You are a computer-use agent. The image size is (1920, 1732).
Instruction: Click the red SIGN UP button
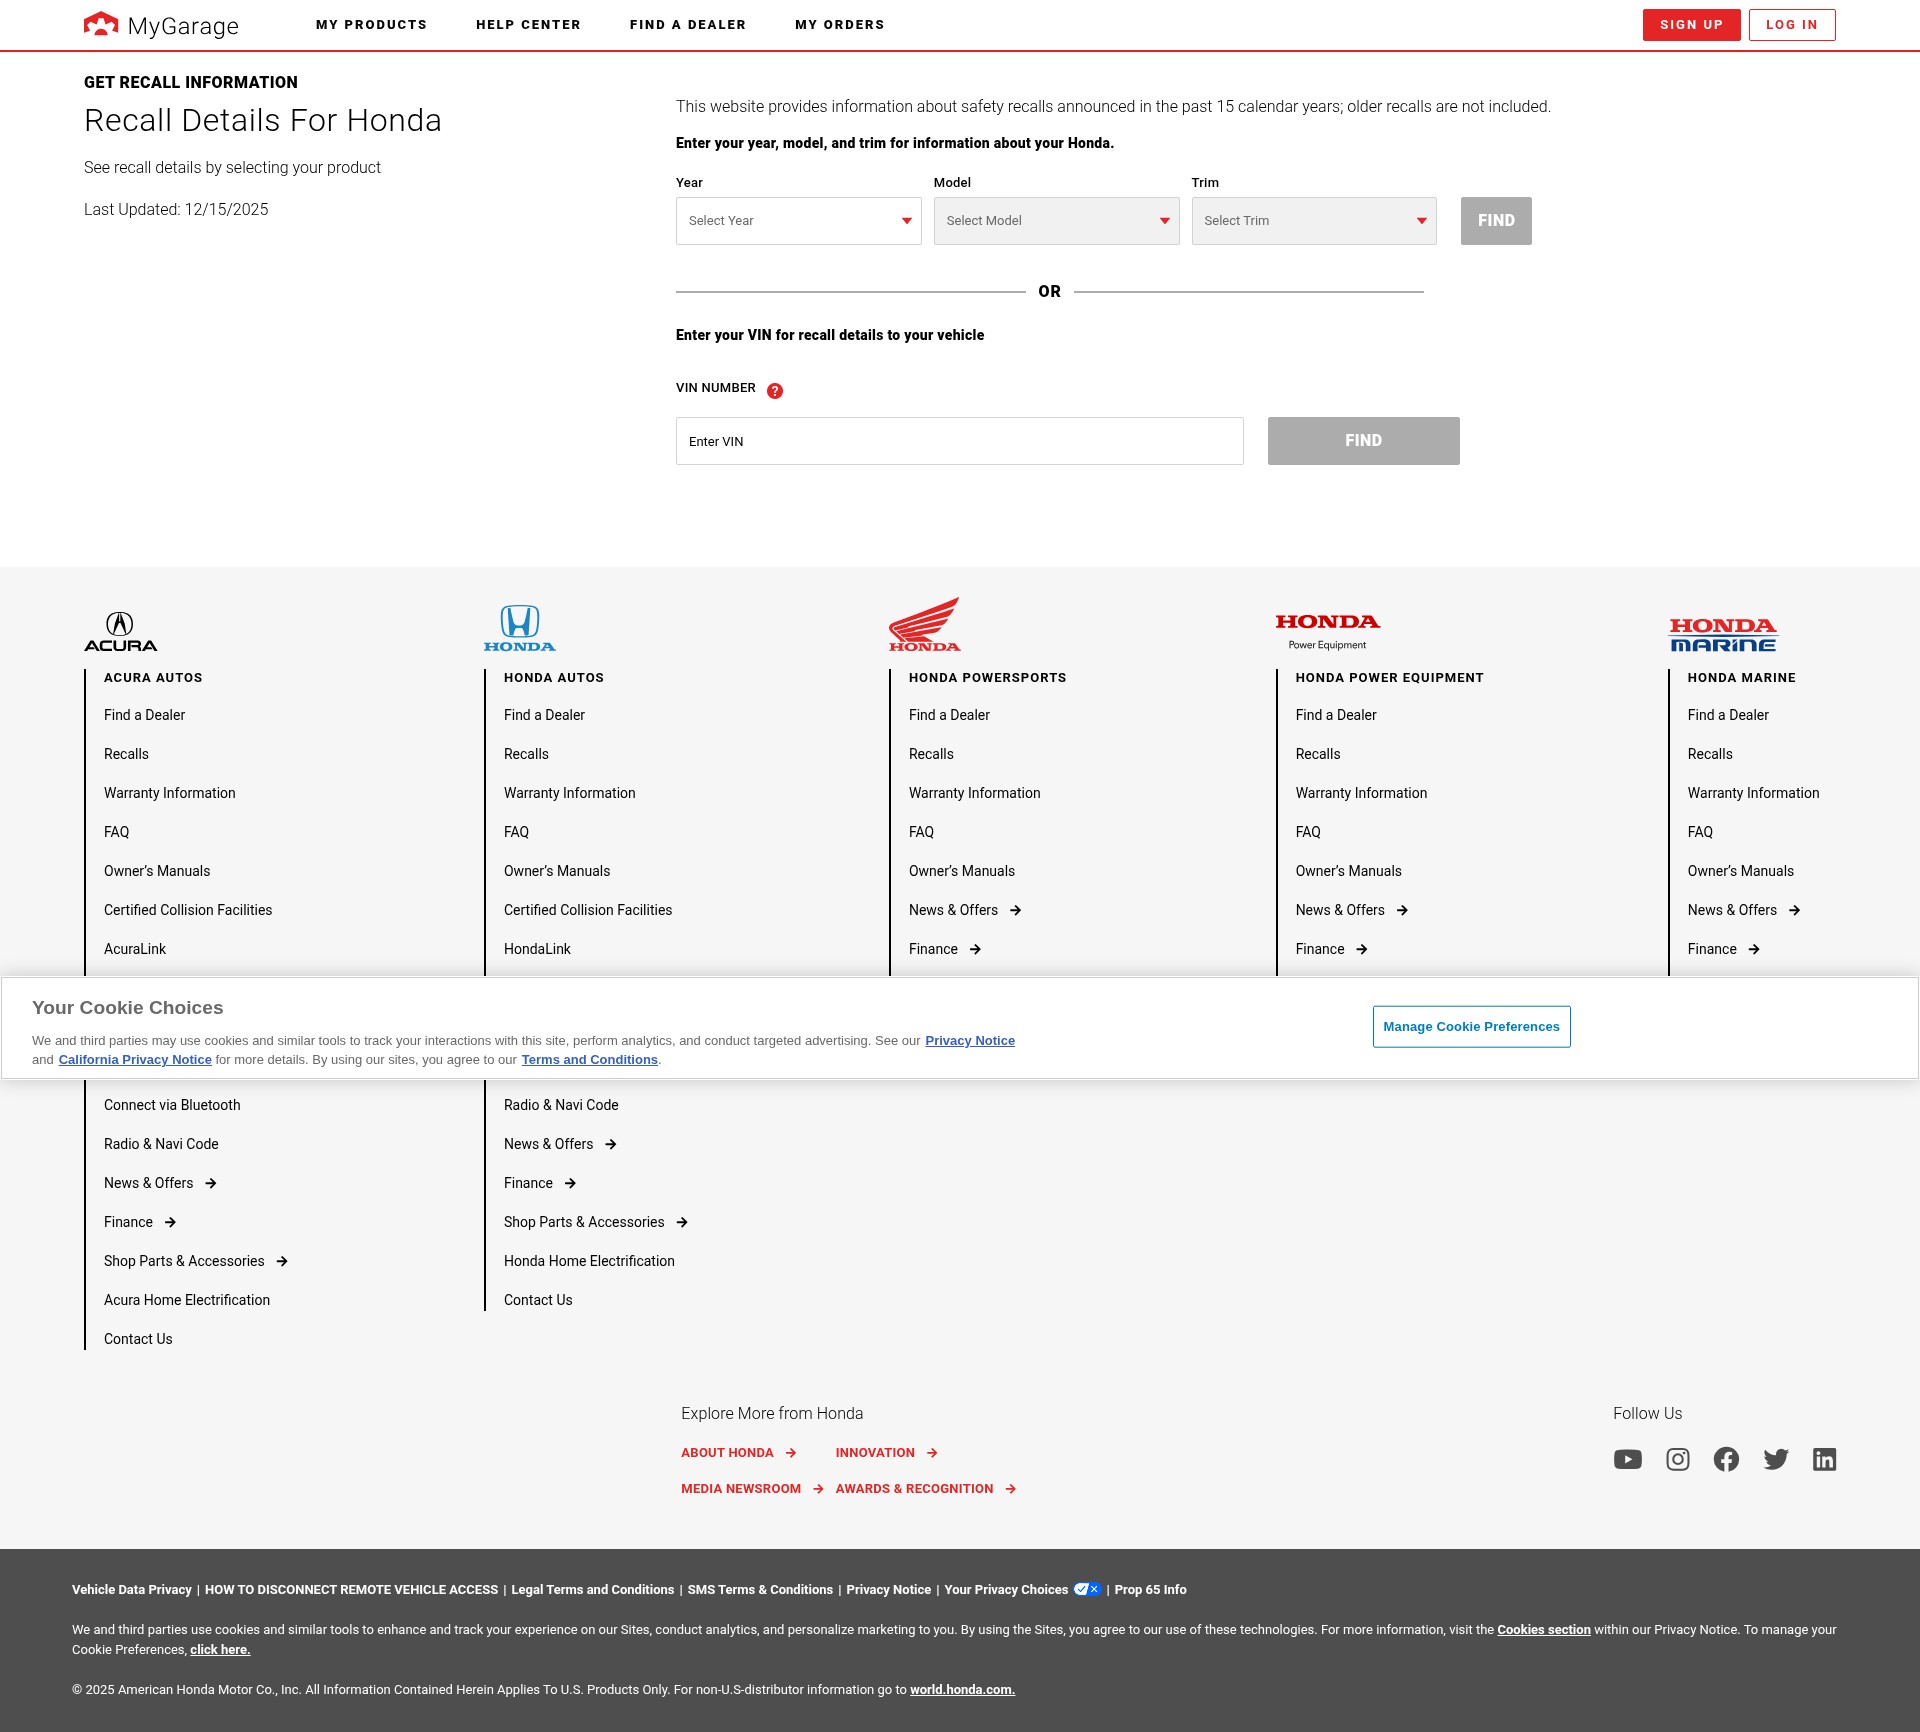tap(1692, 25)
